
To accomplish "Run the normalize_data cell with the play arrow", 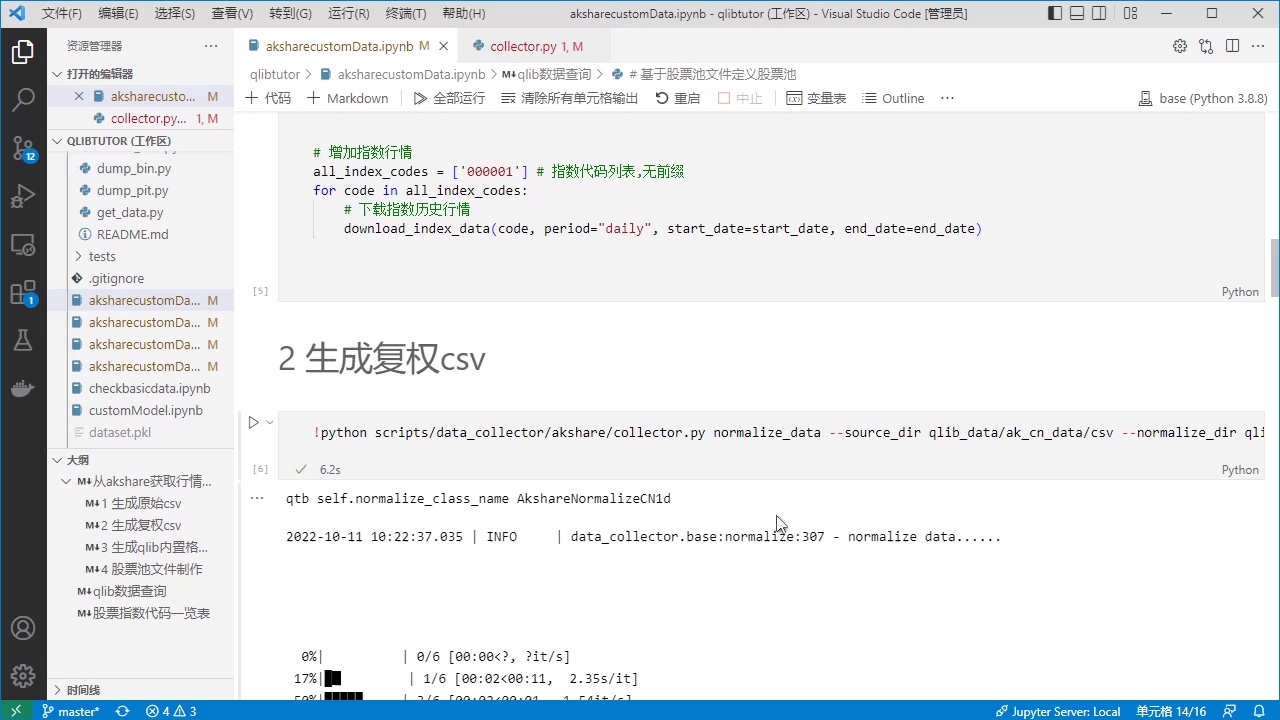I will pos(254,422).
